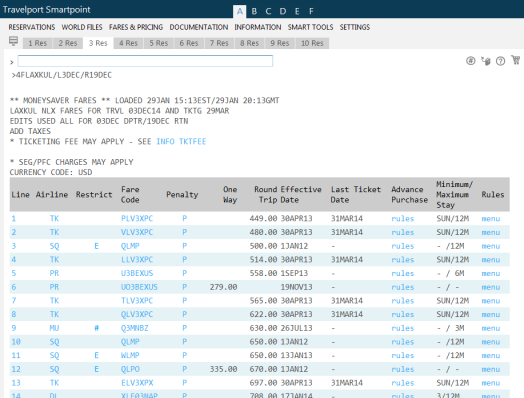This screenshot has width=524, height=398.
Task: Switch to work area F
Action: pyautogui.click(x=311, y=11)
